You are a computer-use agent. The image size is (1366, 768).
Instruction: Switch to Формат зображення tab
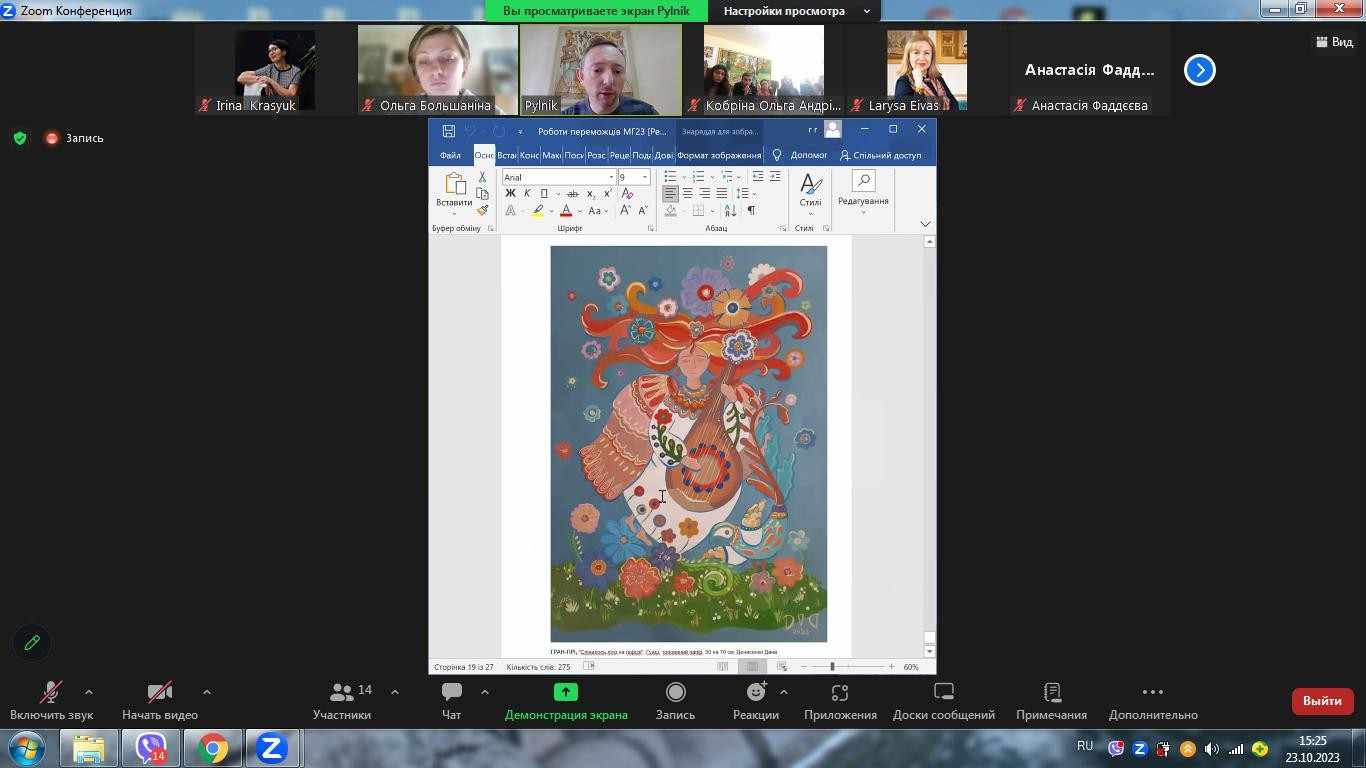click(719, 155)
